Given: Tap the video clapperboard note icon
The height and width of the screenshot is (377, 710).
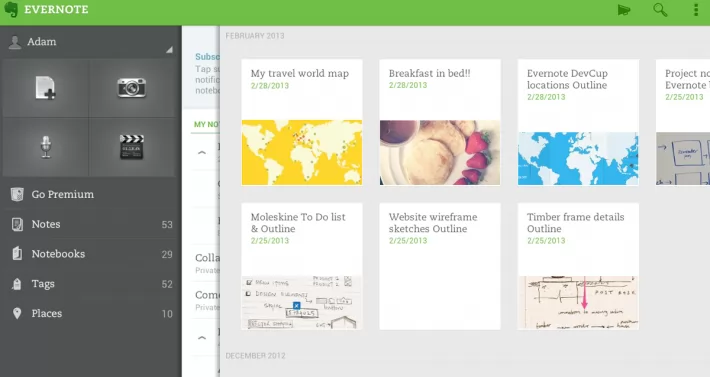Looking at the screenshot, I should [132, 147].
